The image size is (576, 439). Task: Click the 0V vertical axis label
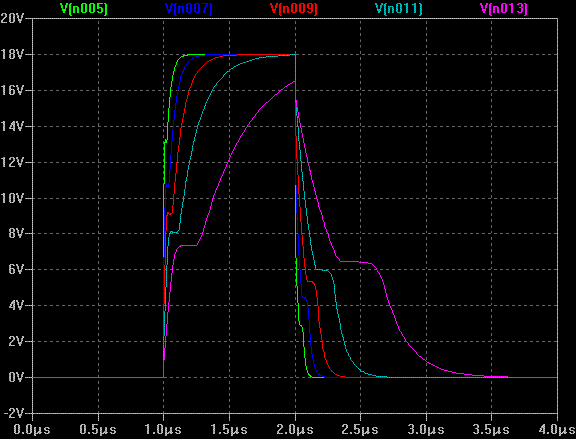click(16, 377)
